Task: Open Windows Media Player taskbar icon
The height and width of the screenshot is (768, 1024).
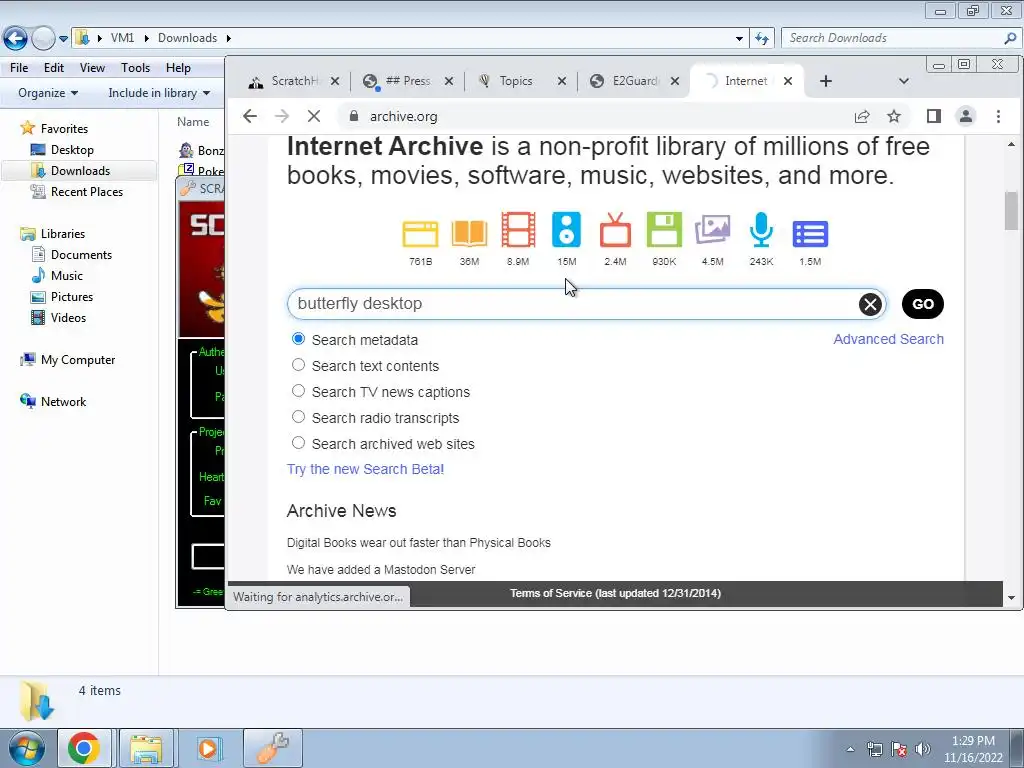Action: pyautogui.click(x=208, y=748)
